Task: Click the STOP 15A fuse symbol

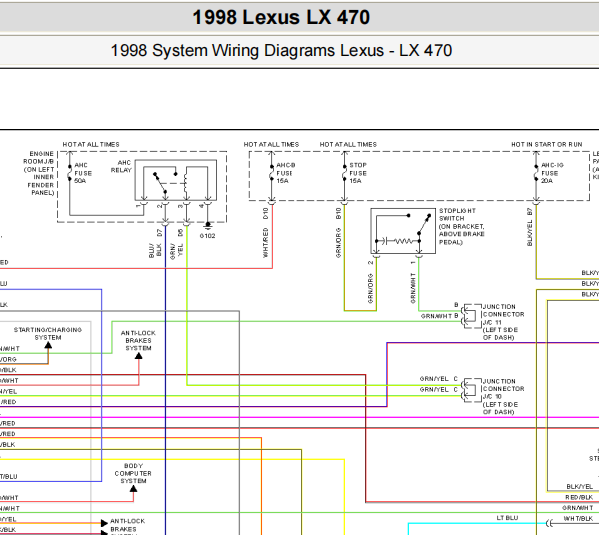Action: [x=345, y=173]
